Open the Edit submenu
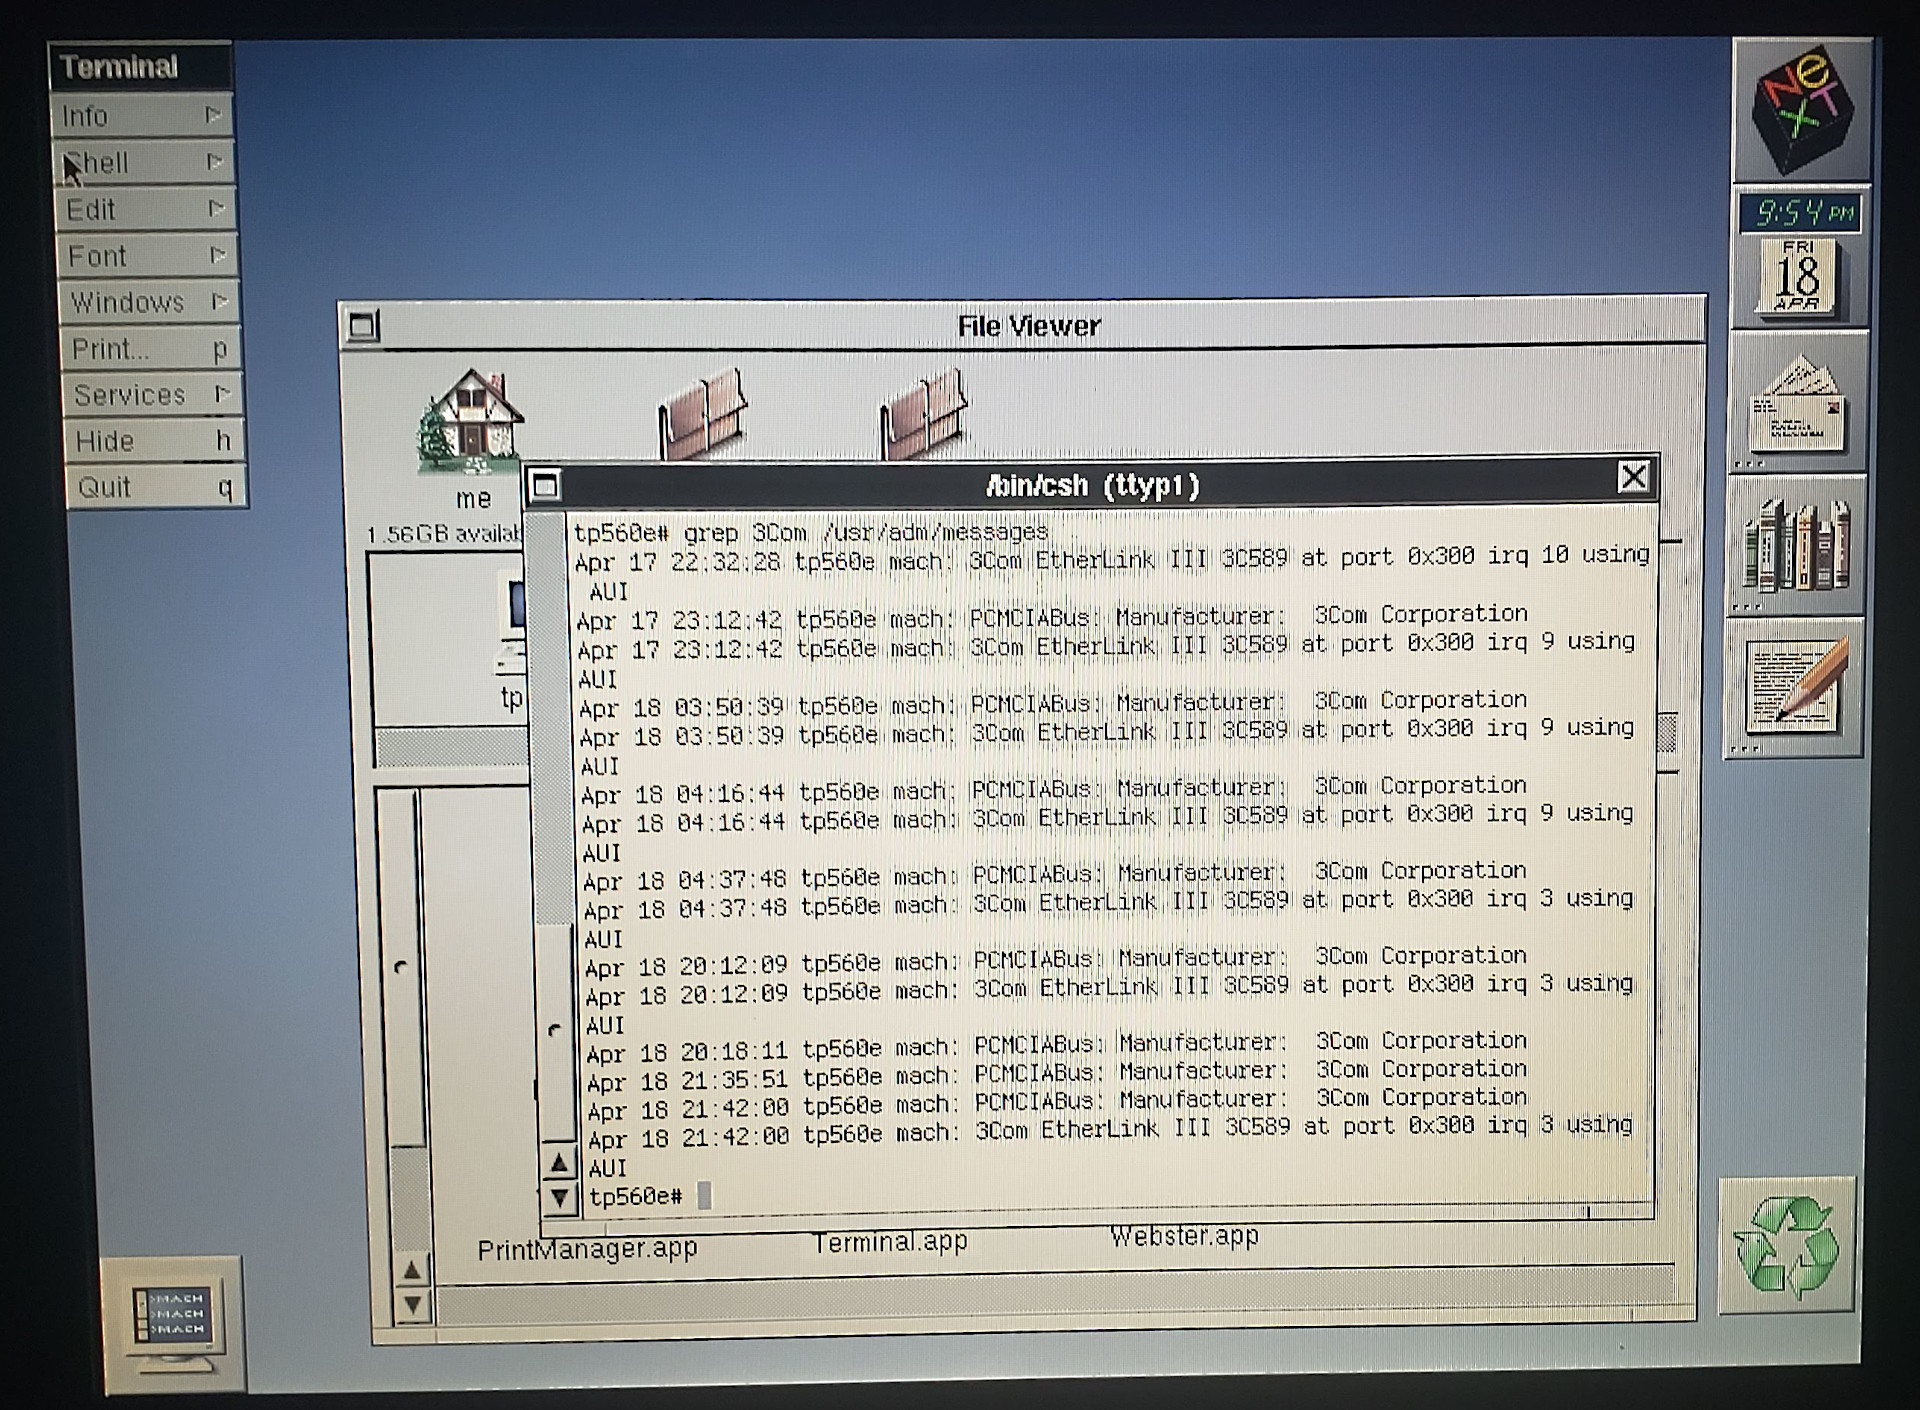This screenshot has height=1410, width=1920. 148,209
